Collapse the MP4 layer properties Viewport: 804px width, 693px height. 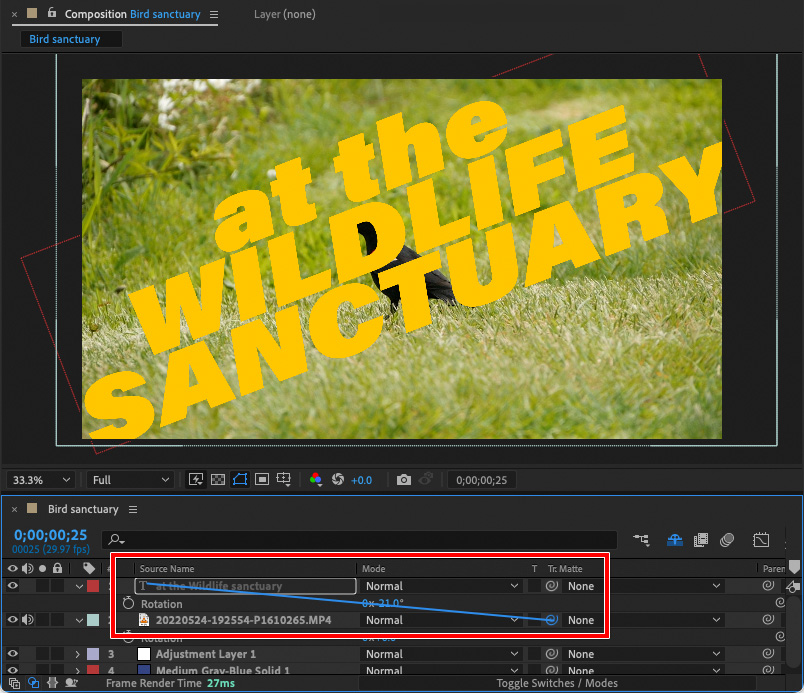79,620
